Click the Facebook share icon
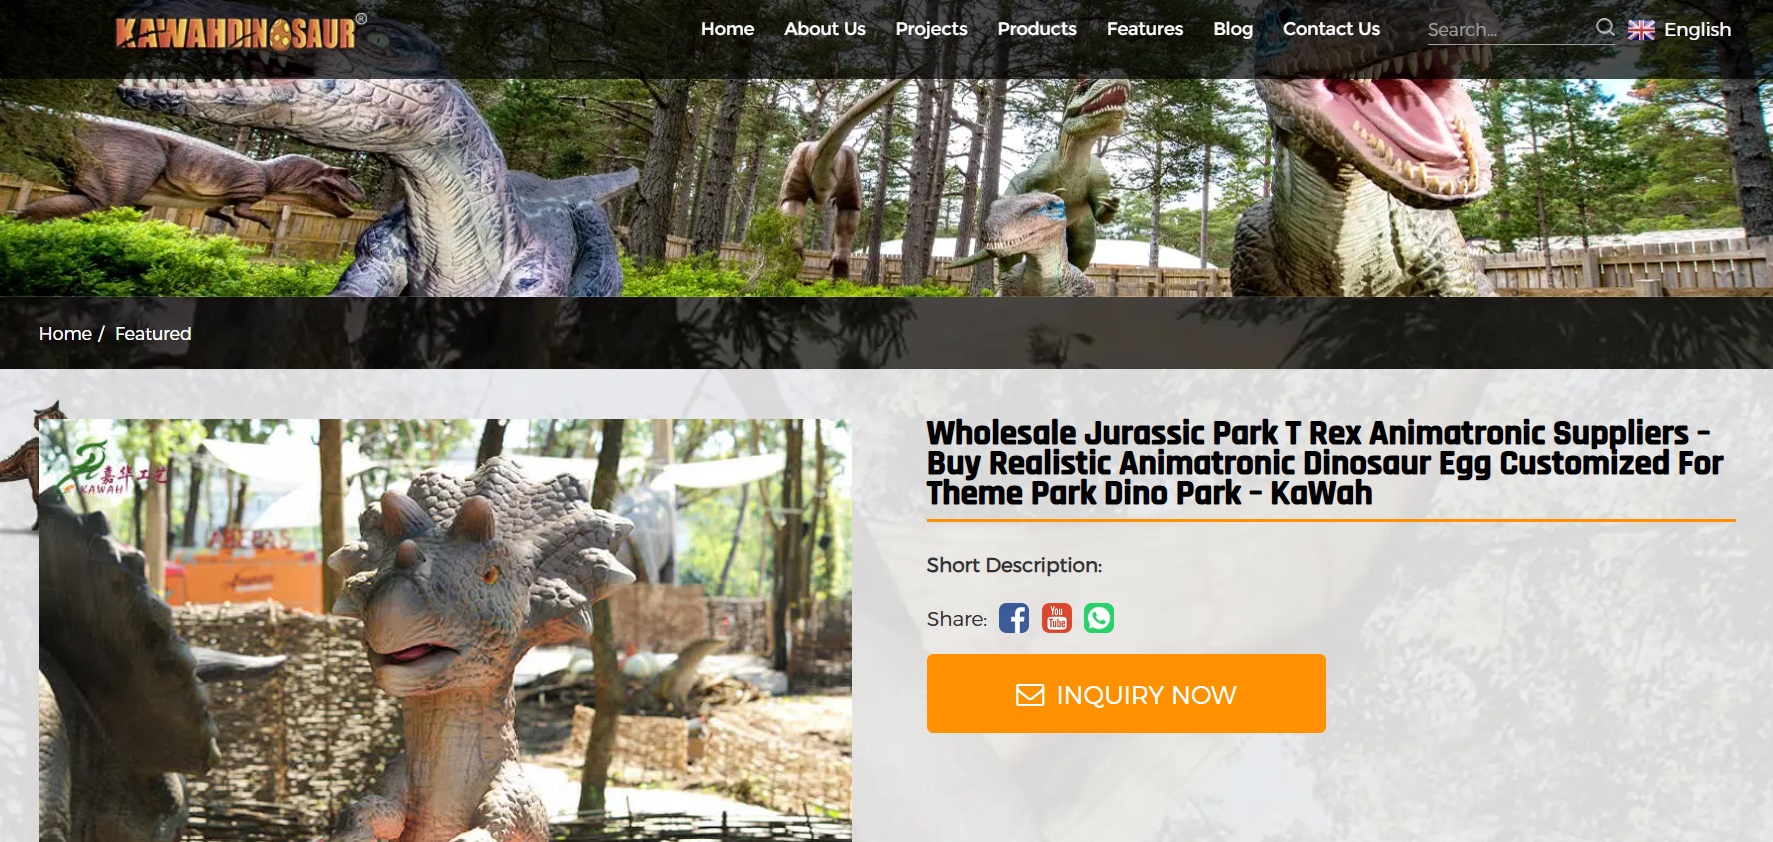This screenshot has height=842, width=1773. 1014,619
